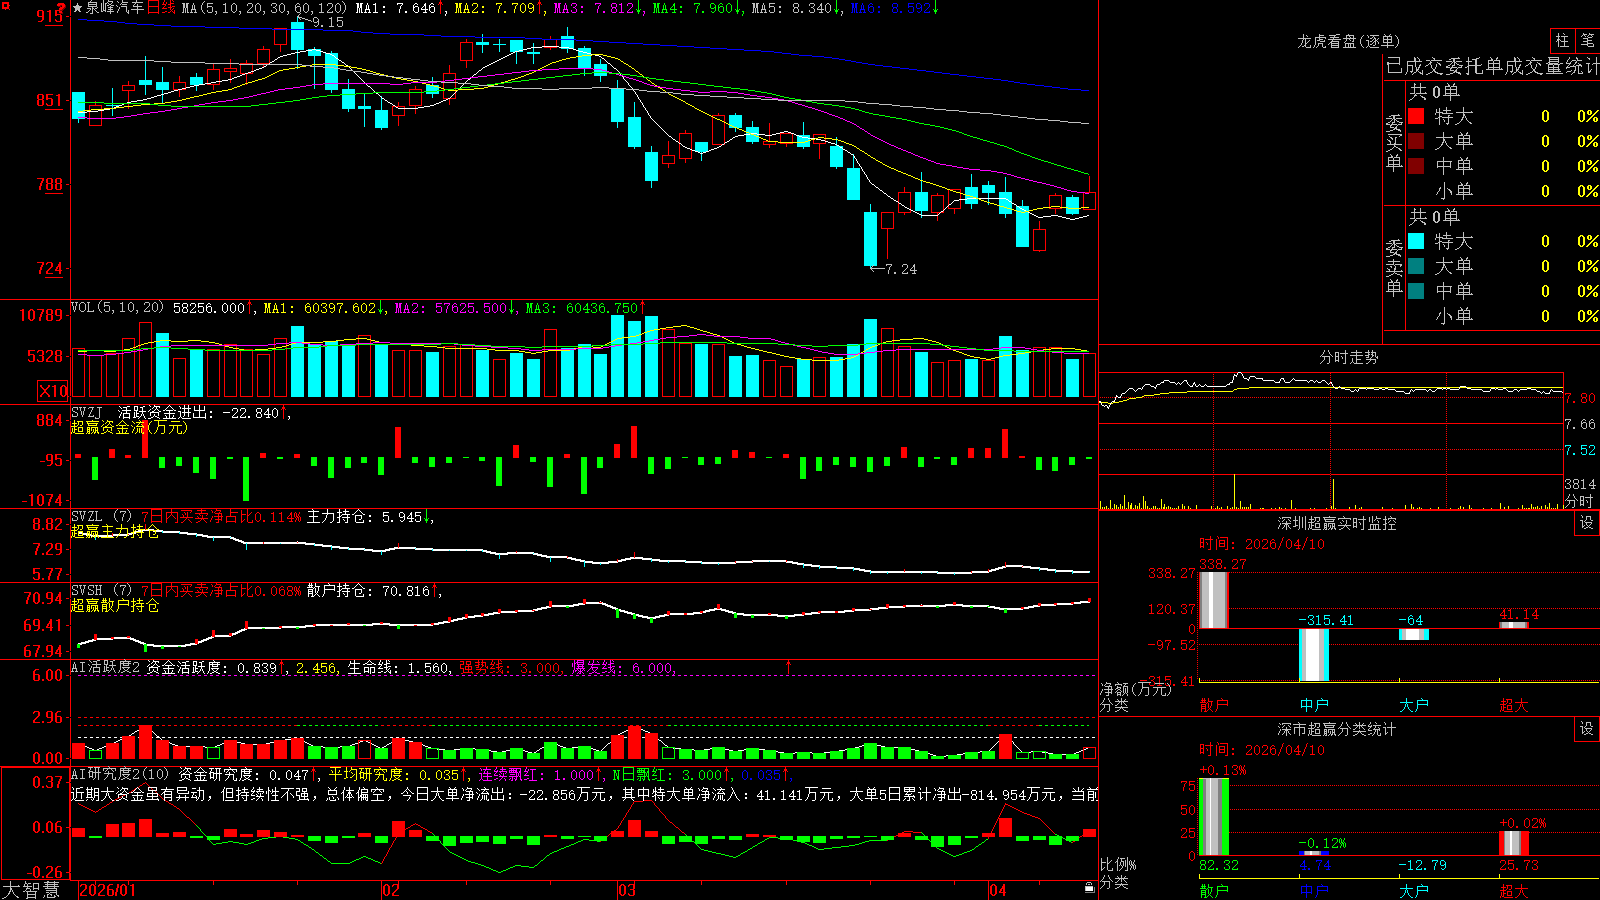Click the VOL(5,10,20) indicator label
1600x900 pixels.
[117, 308]
